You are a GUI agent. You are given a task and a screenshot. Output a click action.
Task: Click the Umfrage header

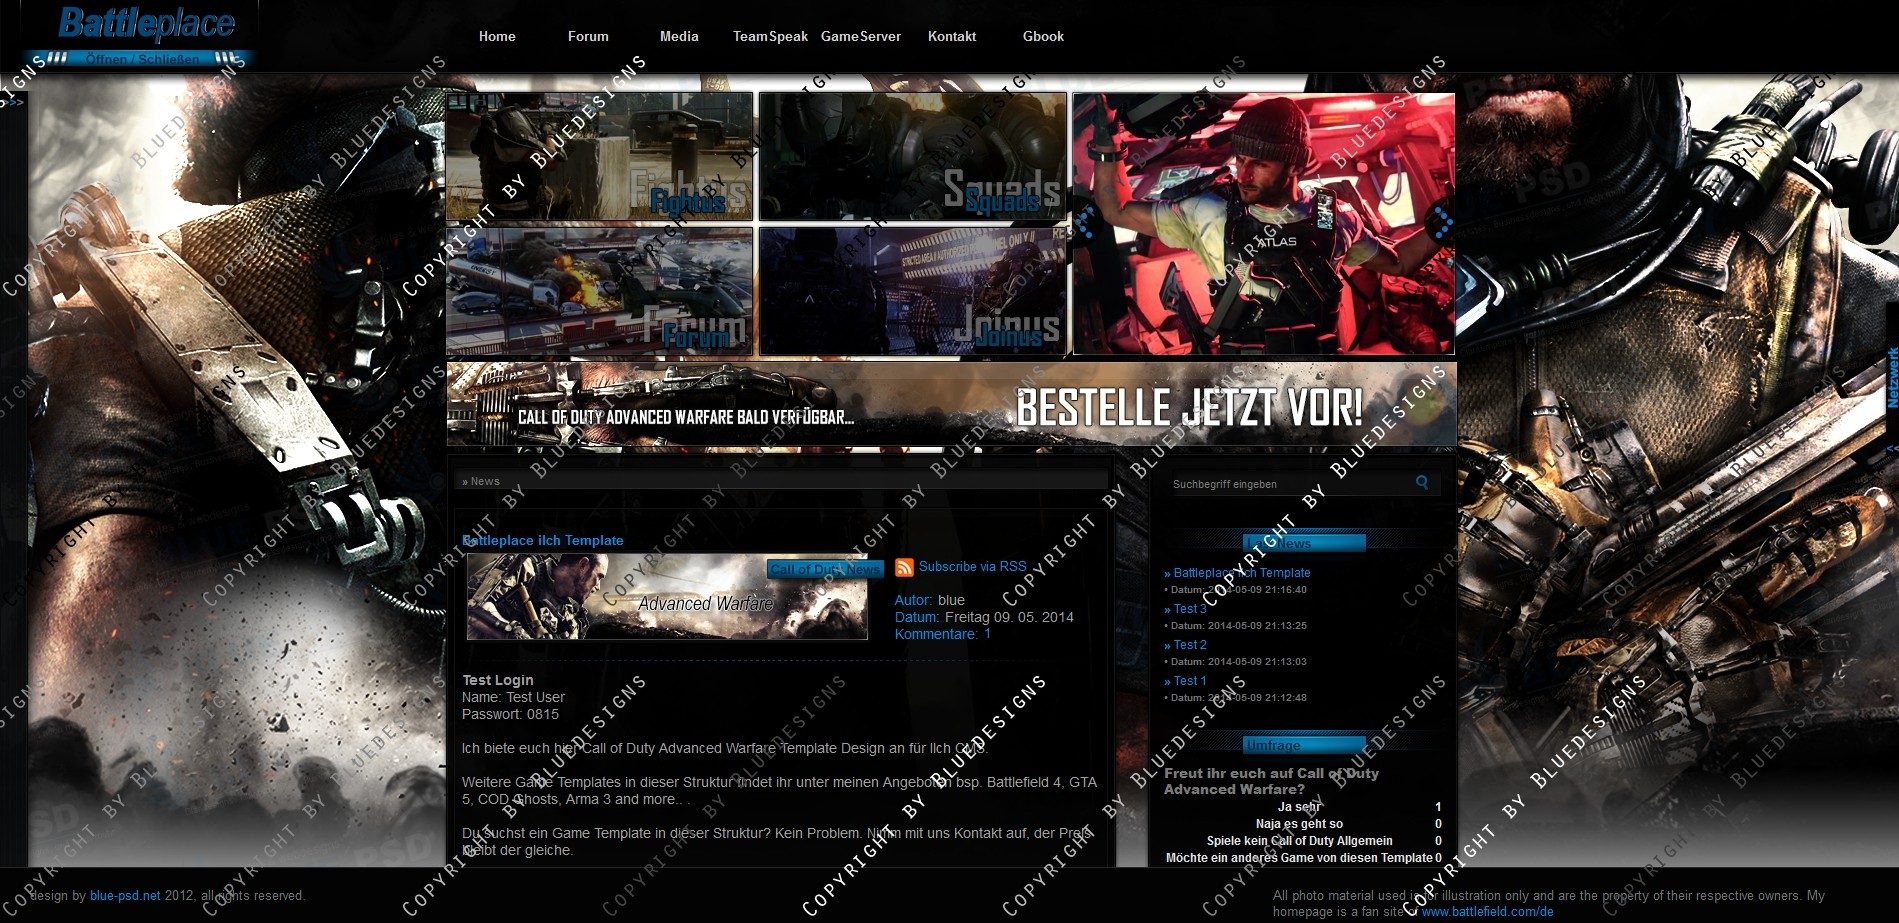click(1305, 745)
